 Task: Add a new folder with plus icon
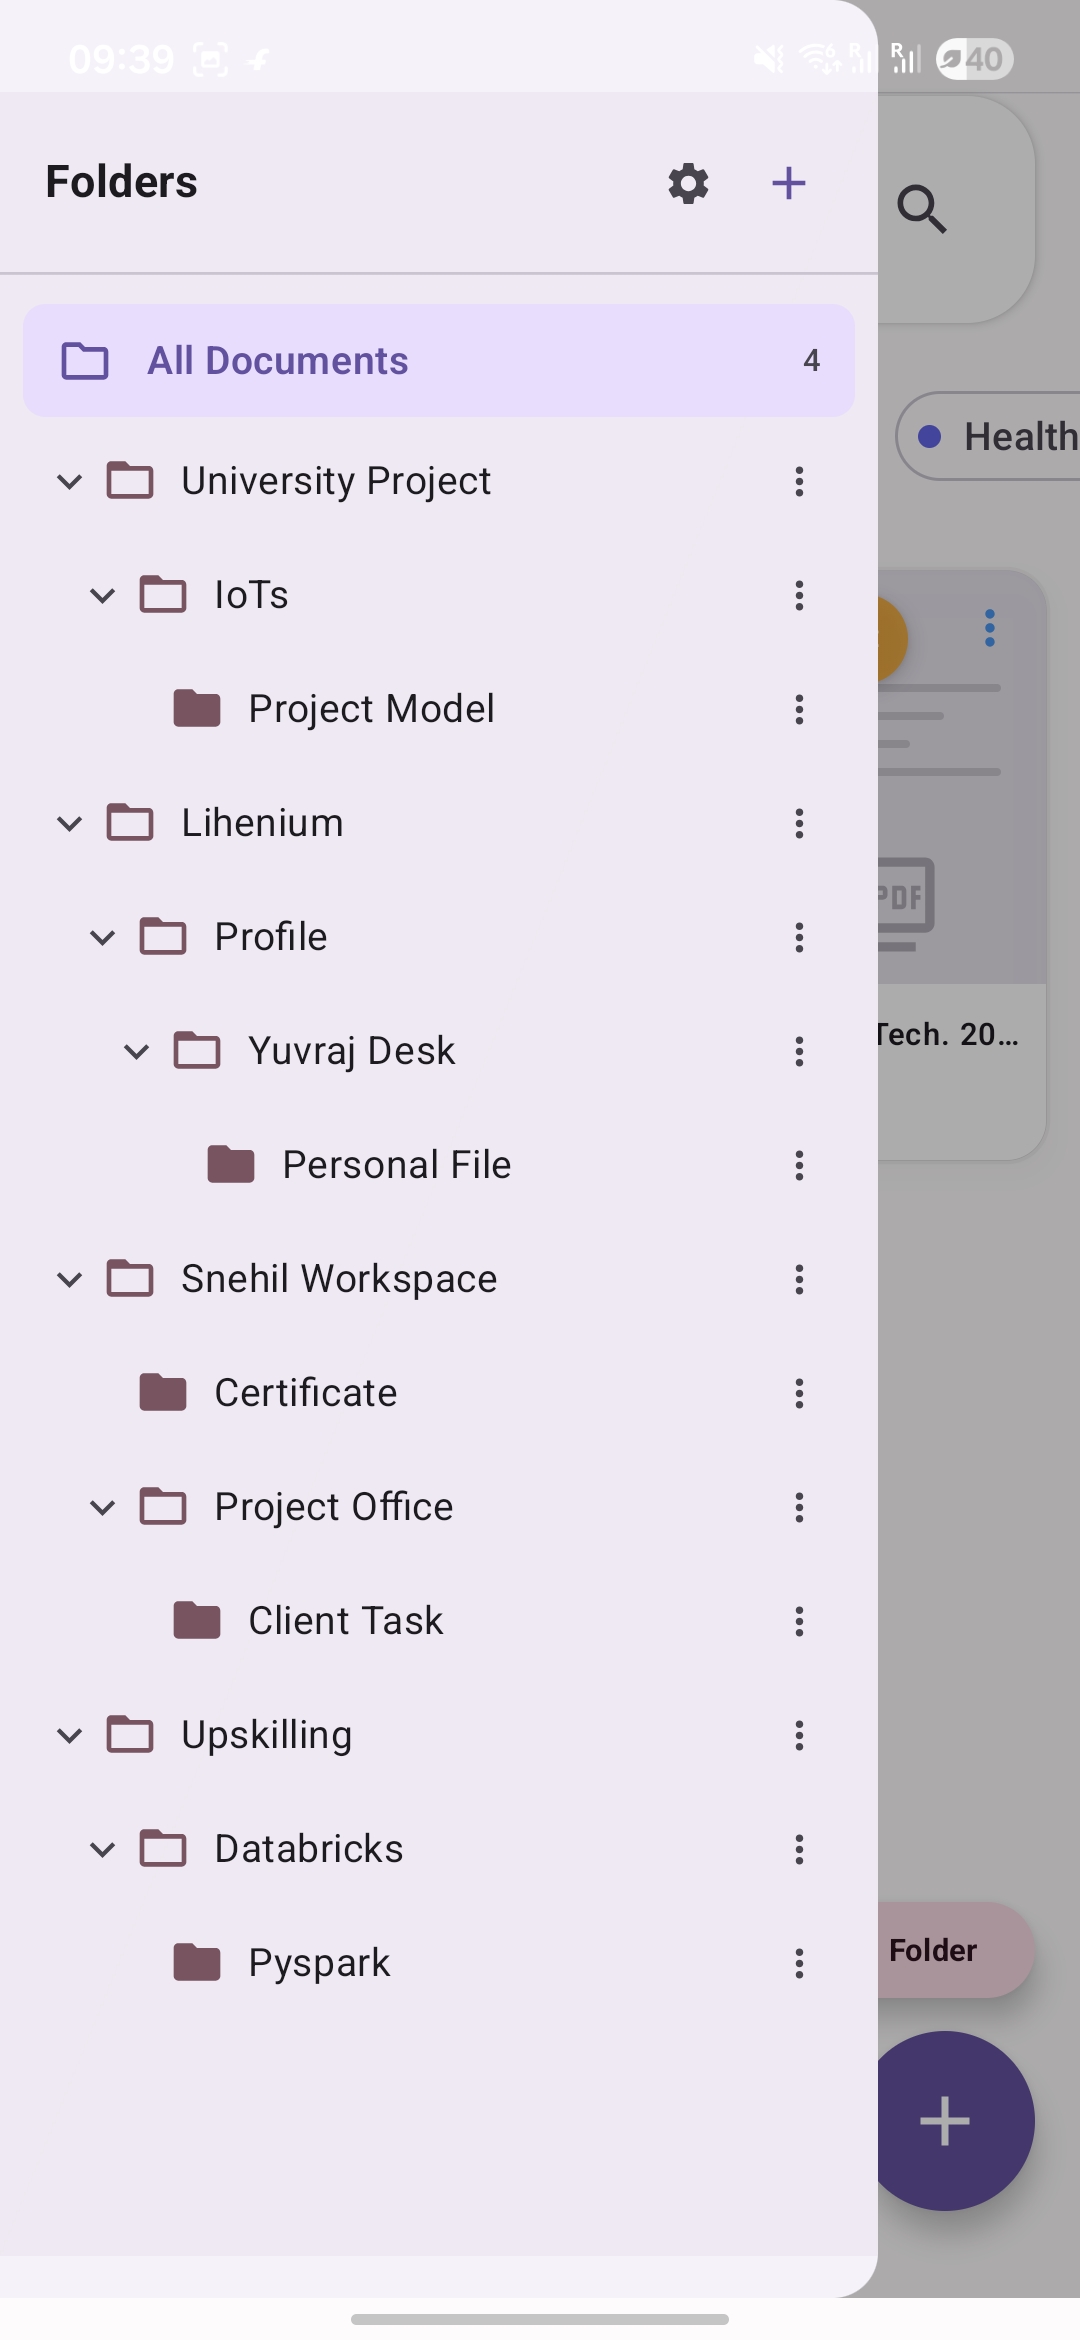(x=789, y=183)
